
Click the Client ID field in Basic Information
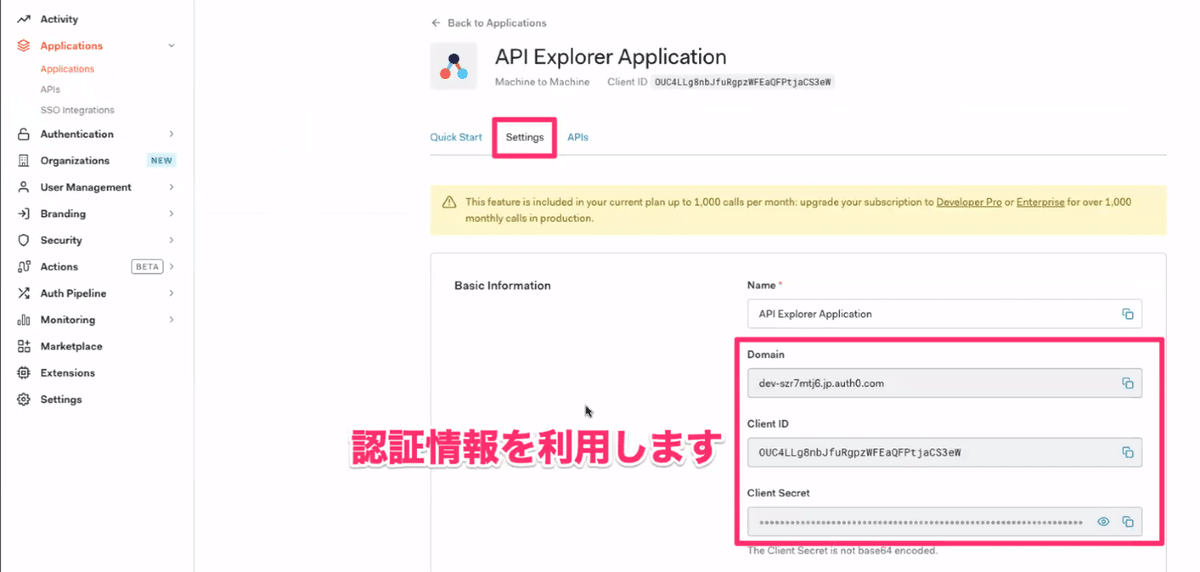[x=944, y=452]
